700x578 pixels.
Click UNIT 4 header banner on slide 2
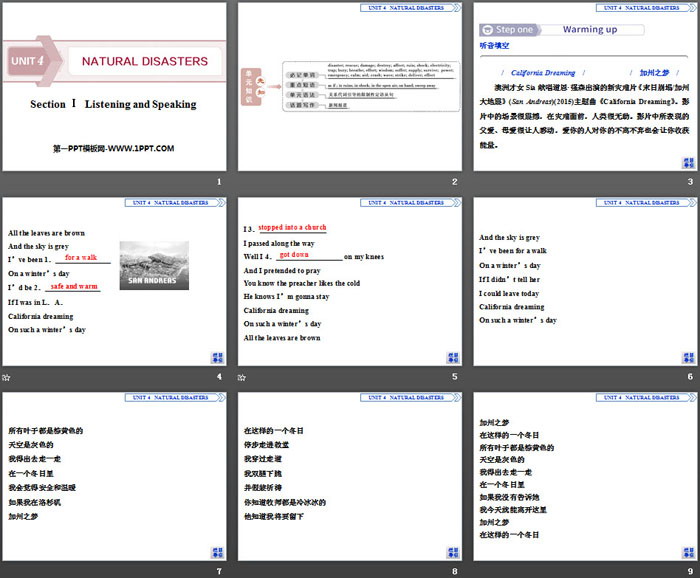tap(410, 8)
